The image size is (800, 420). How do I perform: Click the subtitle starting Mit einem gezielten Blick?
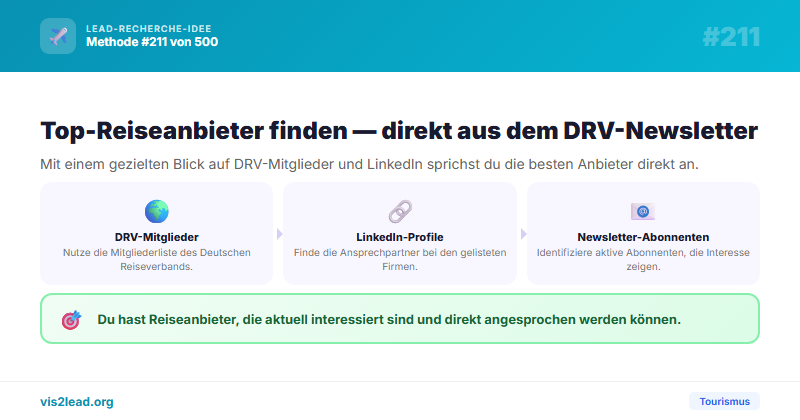(369, 164)
